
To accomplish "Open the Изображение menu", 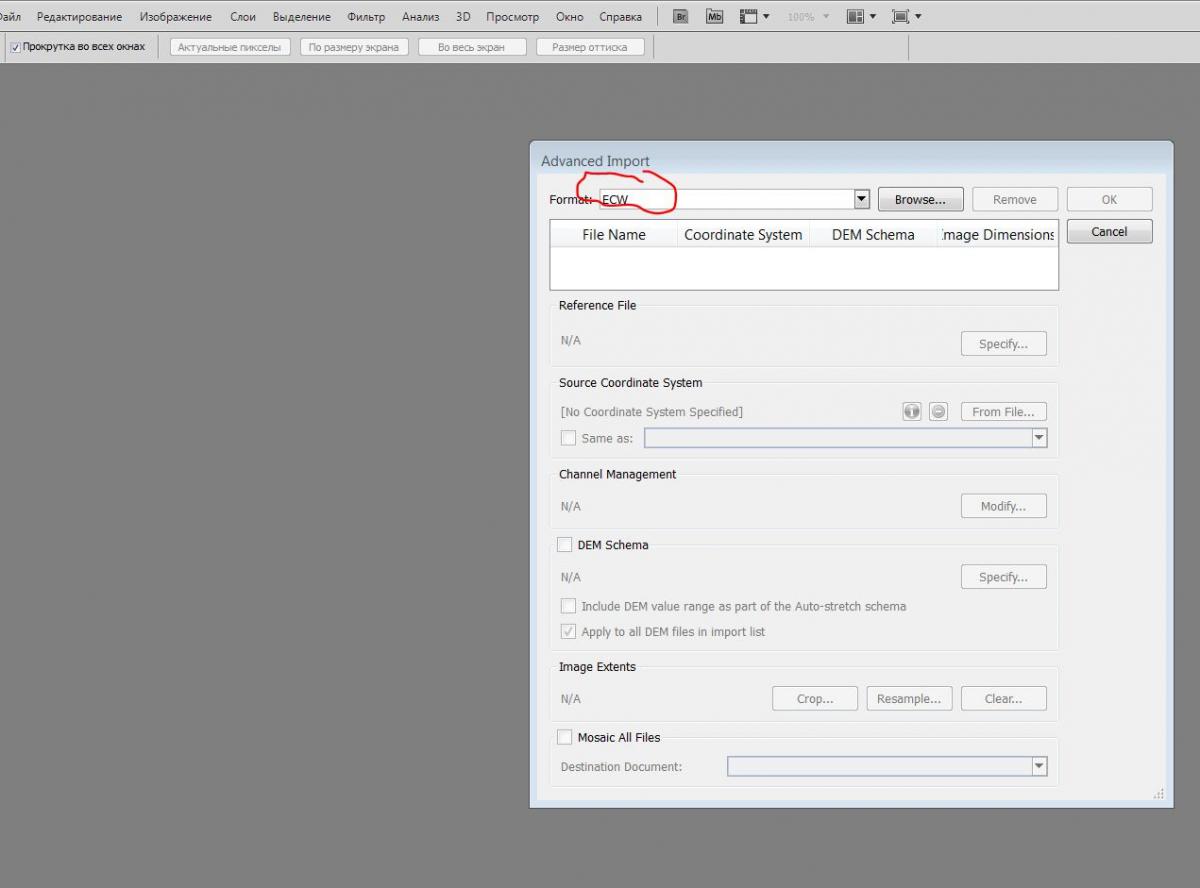I will [176, 17].
